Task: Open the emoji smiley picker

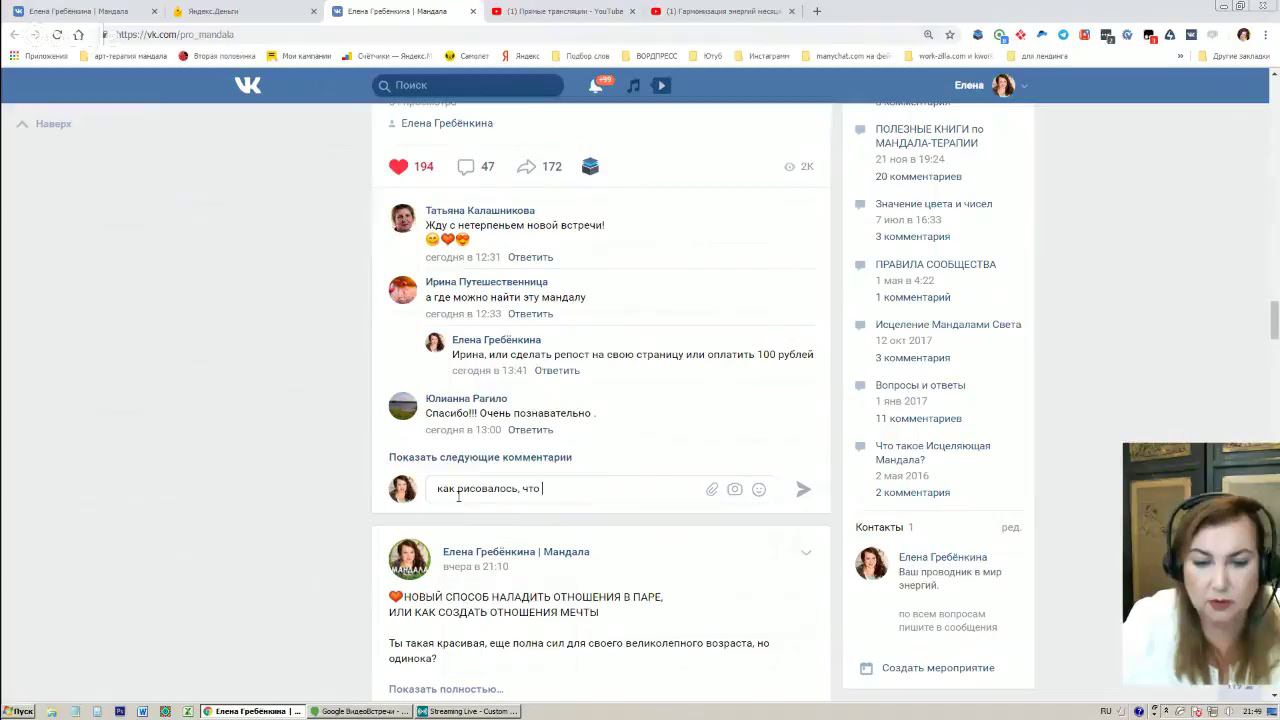Action: click(x=759, y=489)
